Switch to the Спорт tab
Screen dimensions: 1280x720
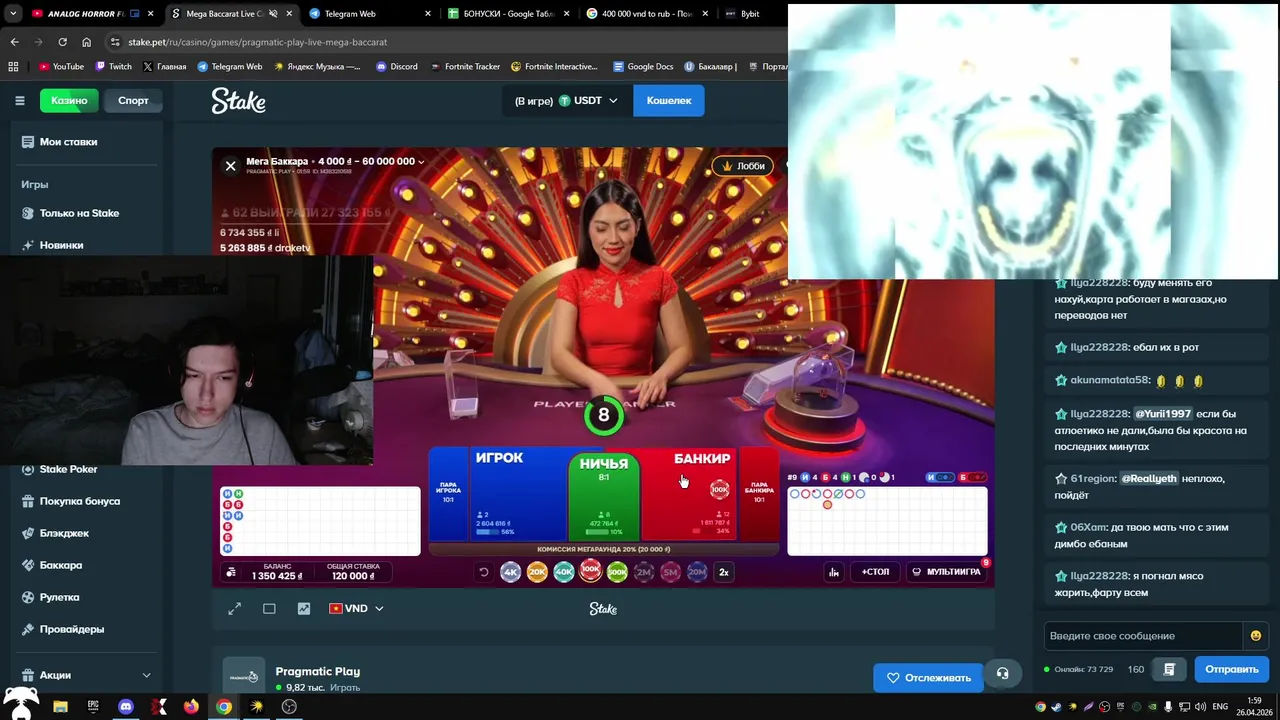coord(133,100)
